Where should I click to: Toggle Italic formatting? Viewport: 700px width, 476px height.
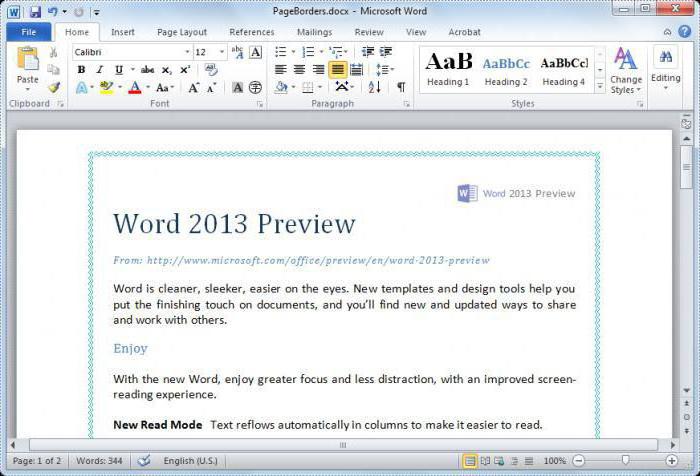tap(100, 70)
